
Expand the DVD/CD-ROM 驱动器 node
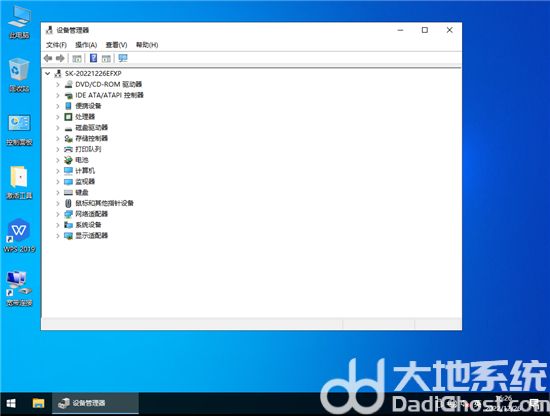58,84
